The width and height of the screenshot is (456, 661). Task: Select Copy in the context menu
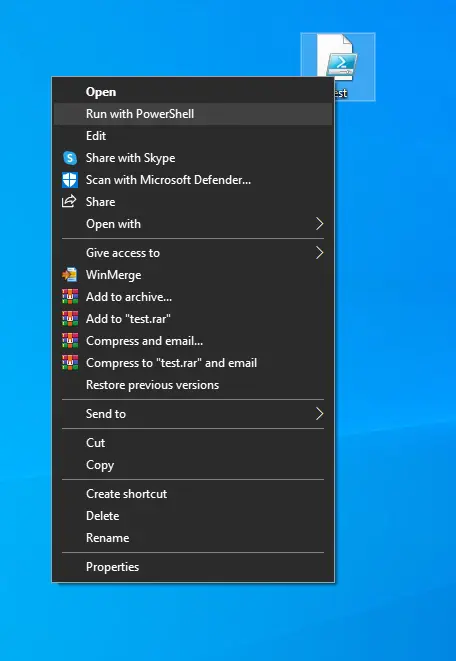(x=193, y=465)
